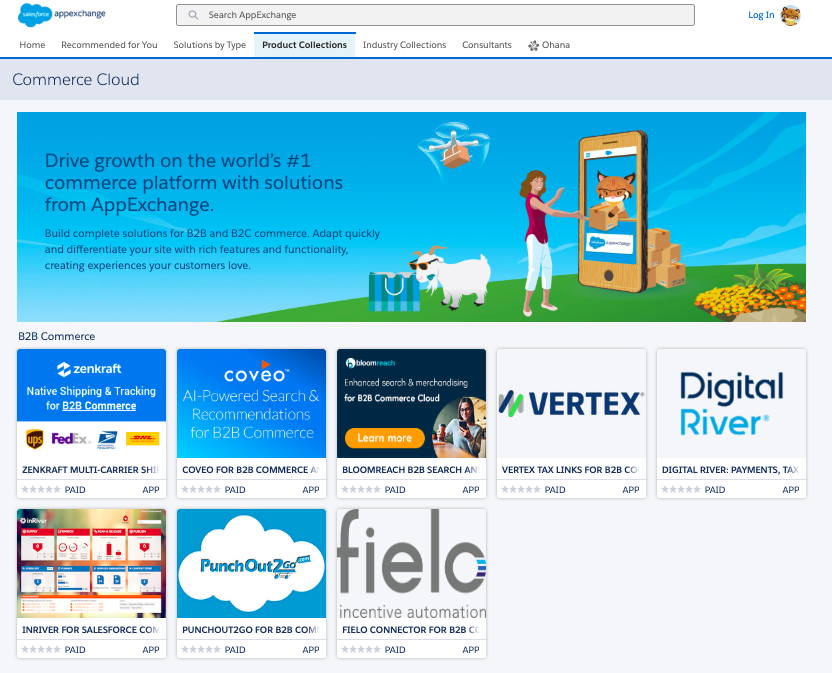832x673 pixels.
Task: Click inRiver for Salesforce title
Action: [x=91, y=629]
